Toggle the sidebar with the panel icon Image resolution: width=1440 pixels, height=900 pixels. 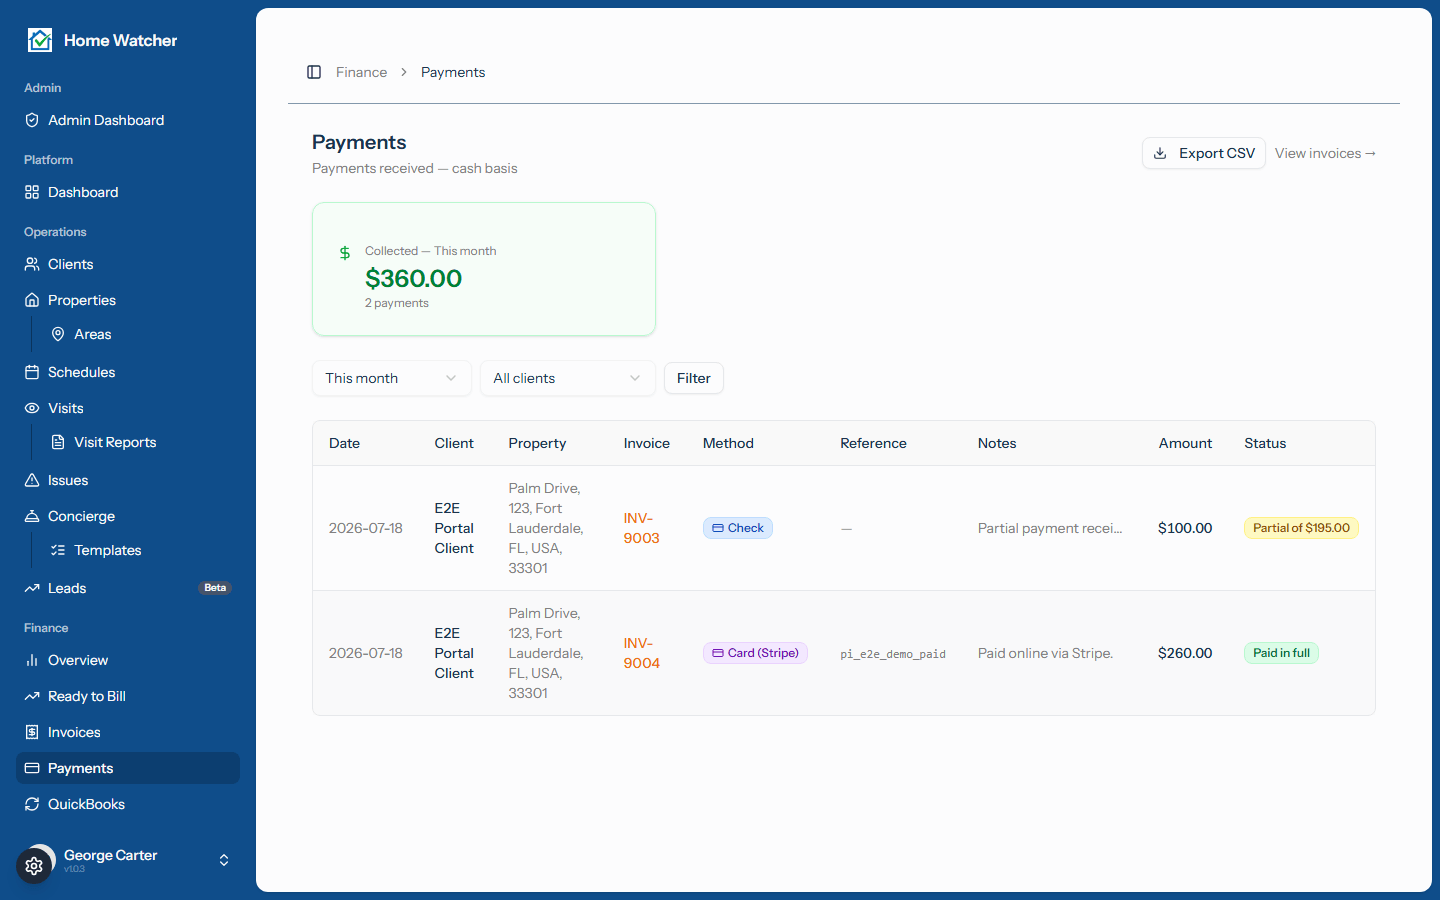click(314, 72)
